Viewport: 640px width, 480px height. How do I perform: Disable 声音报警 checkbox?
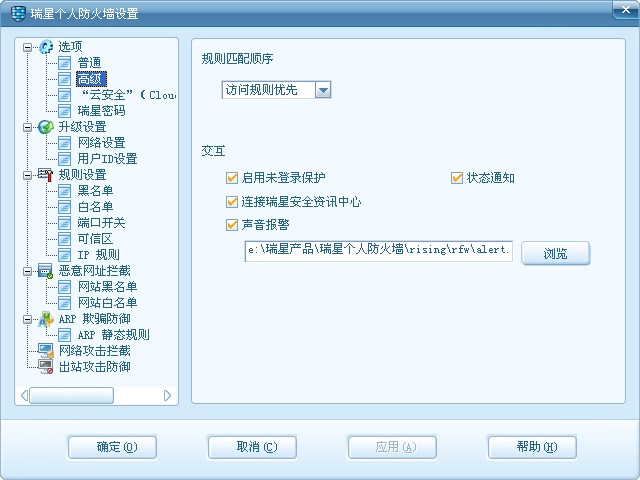tap(232, 225)
